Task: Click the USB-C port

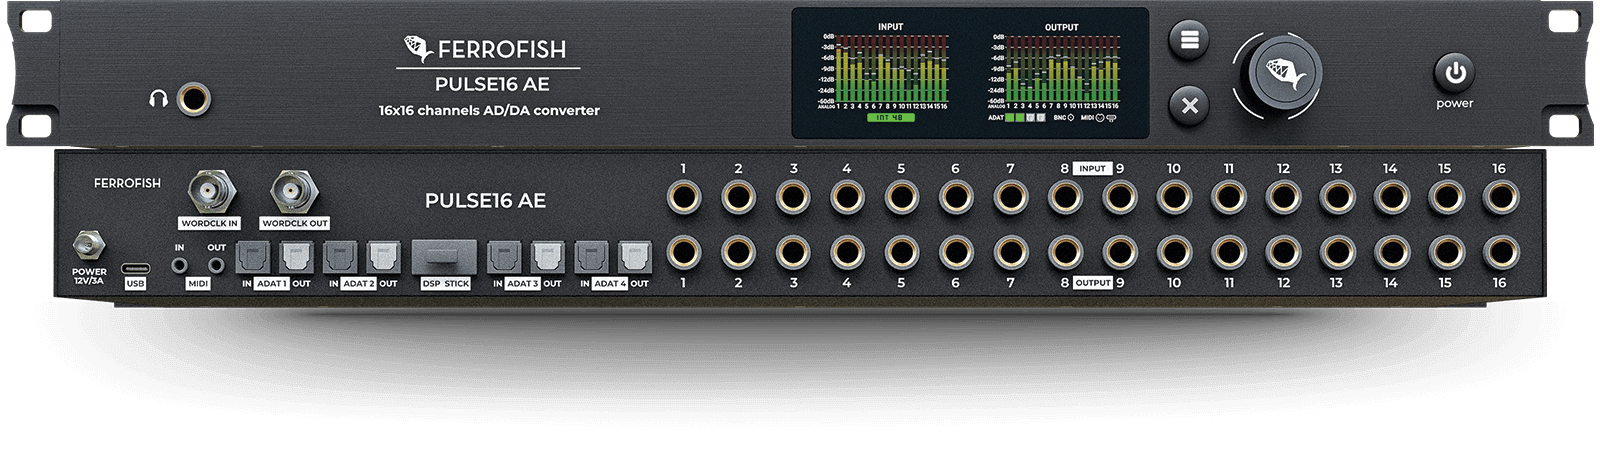Action: coord(135,268)
